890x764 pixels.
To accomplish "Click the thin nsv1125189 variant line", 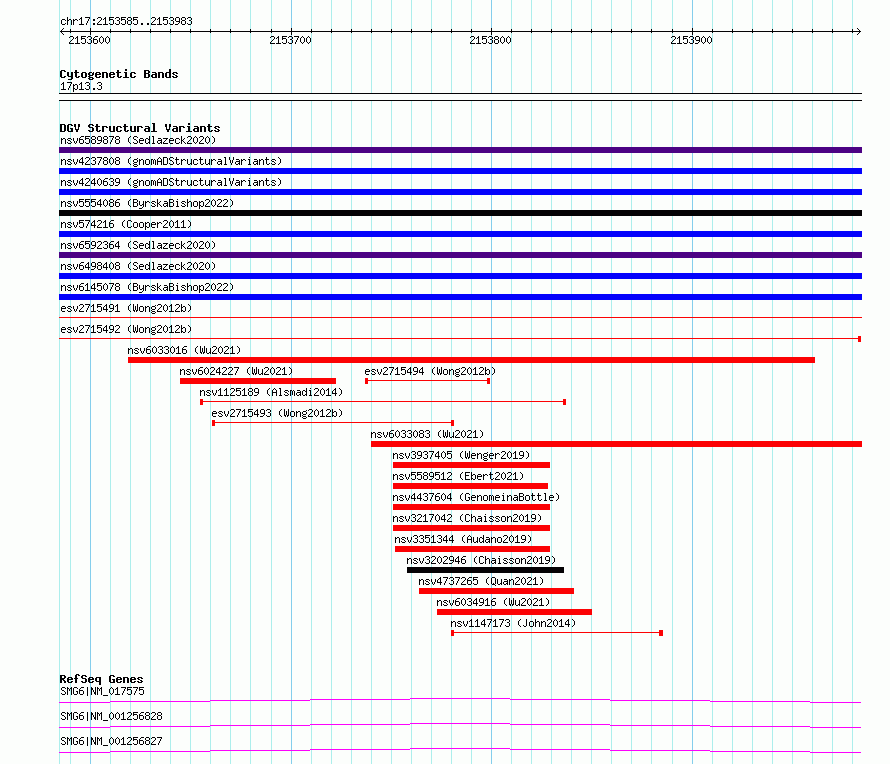I will [383, 402].
